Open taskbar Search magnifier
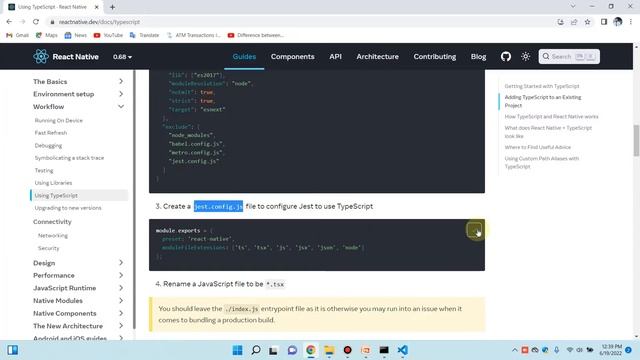Screen dimensions: 640x360 point(256,350)
